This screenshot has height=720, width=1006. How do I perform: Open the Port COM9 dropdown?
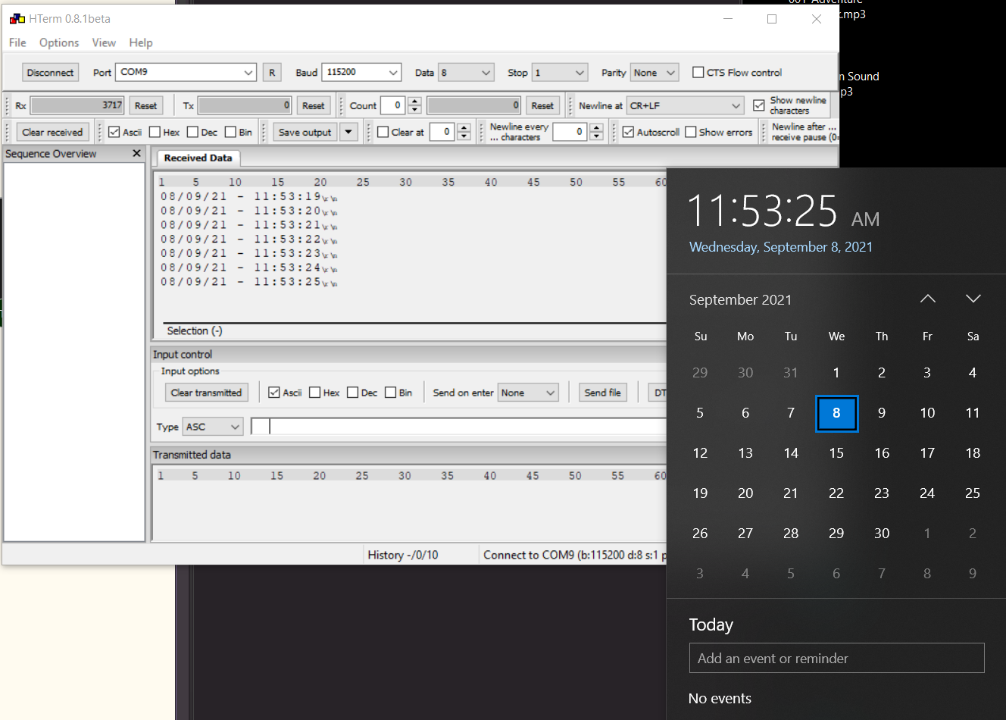[x=248, y=73]
